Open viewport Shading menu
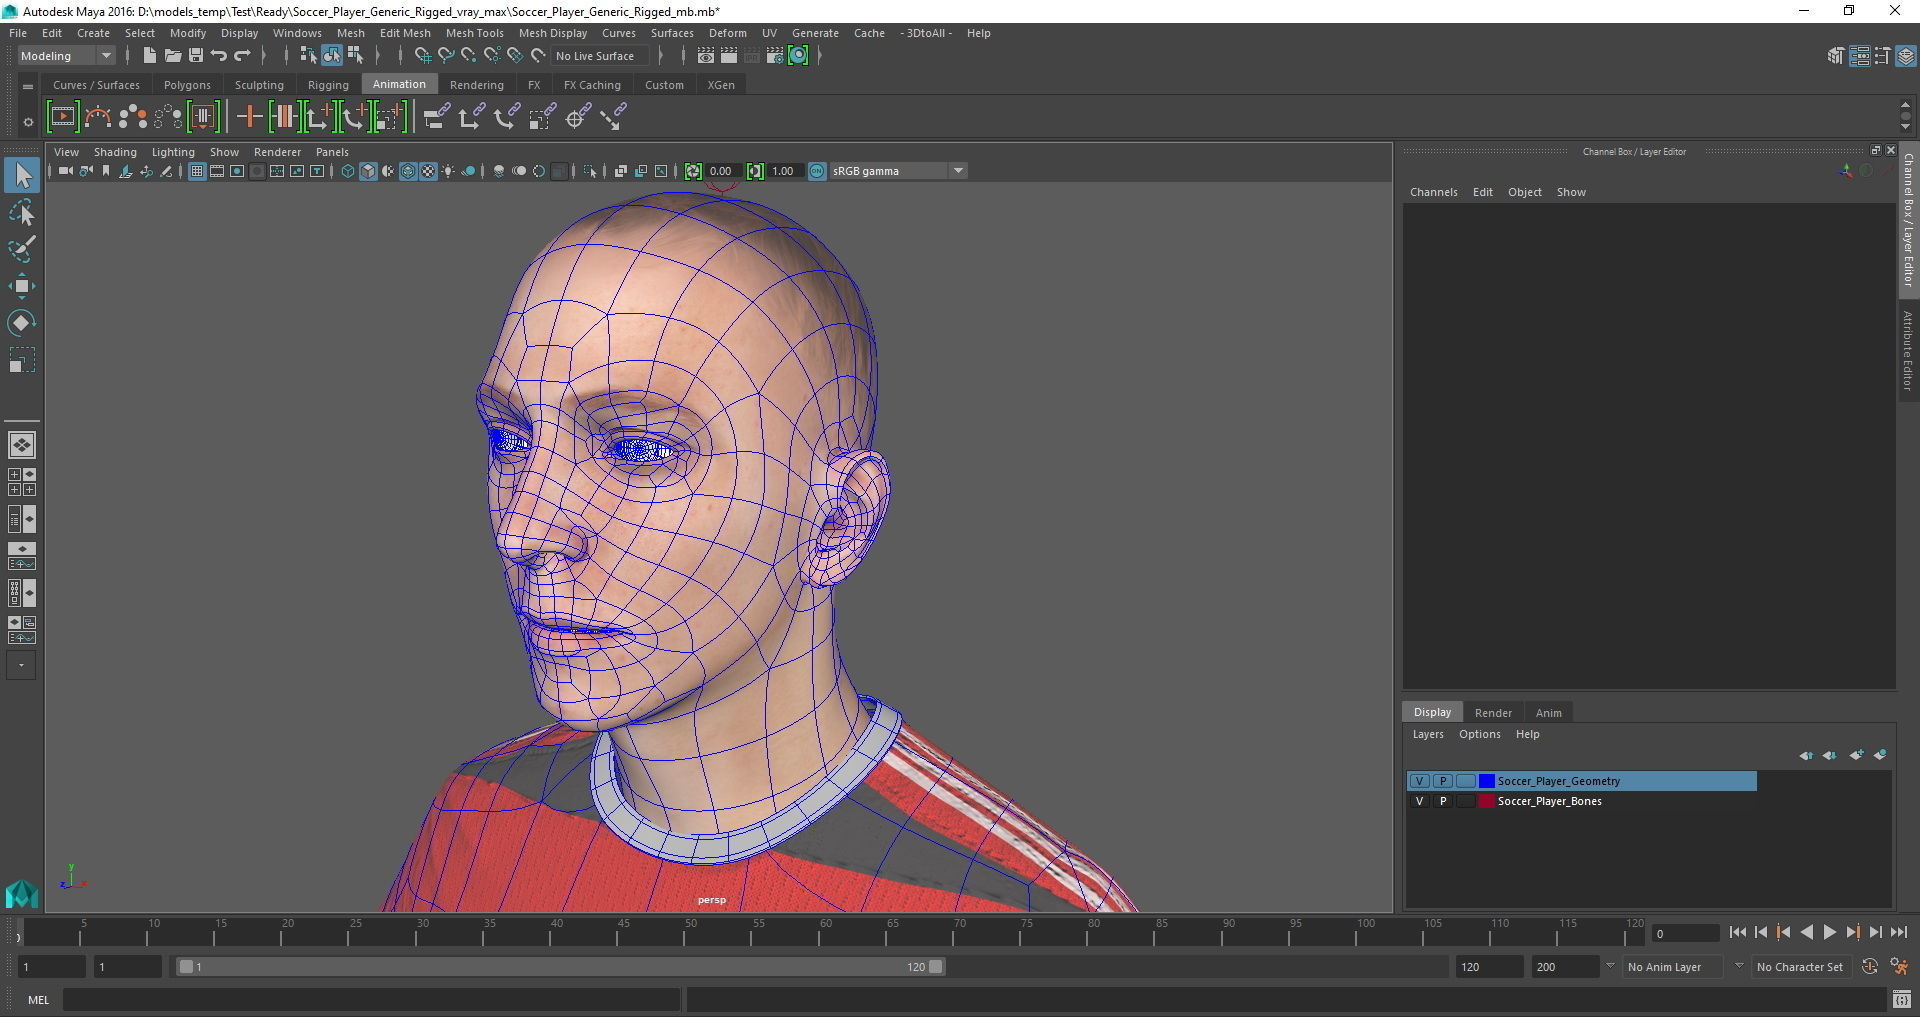The width and height of the screenshot is (1920, 1017). pyautogui.click(x=115, y=152)
